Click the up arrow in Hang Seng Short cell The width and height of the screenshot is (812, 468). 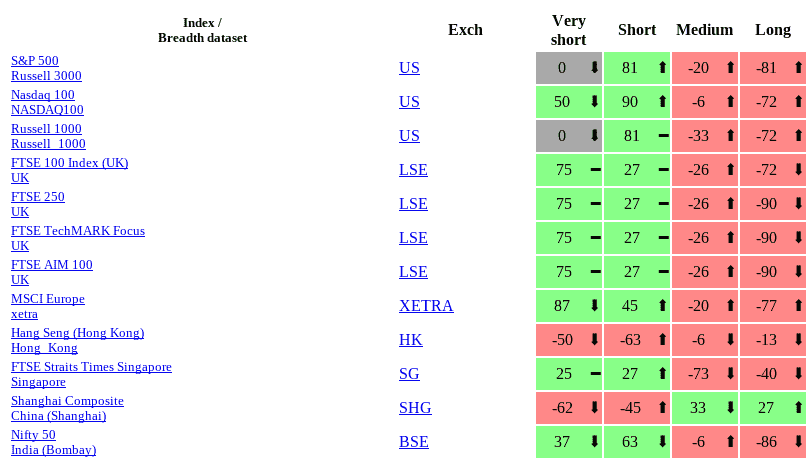point(663,340)
